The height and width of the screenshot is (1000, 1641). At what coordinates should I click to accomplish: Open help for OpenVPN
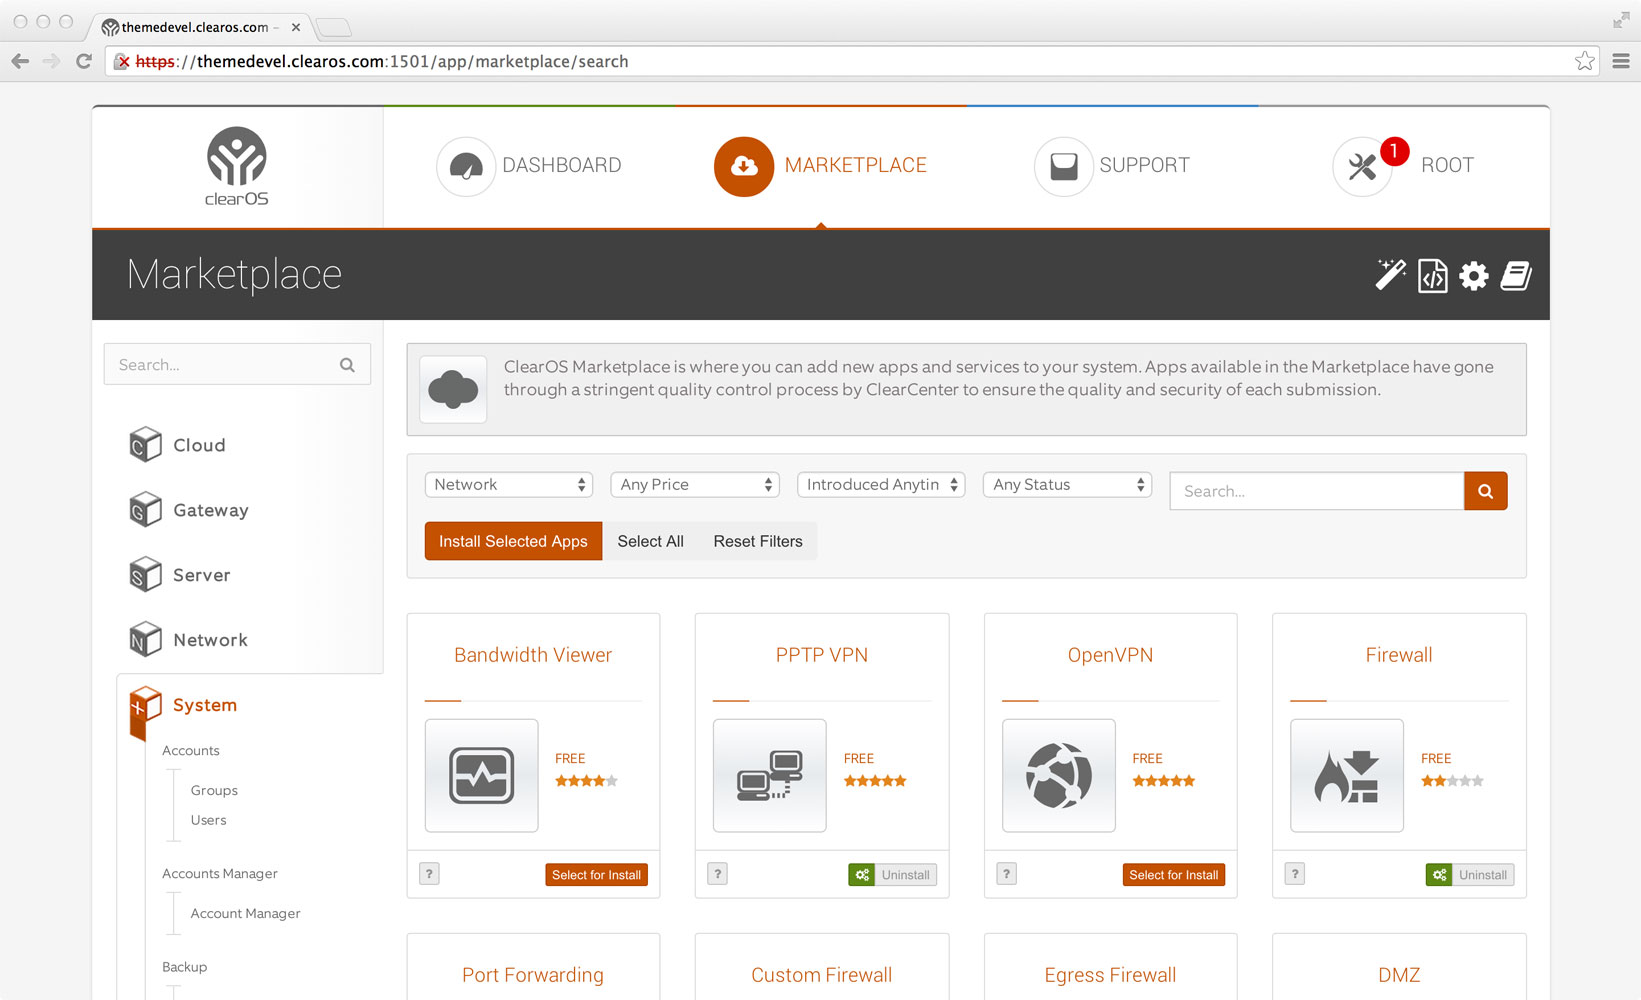pos(1006,874)
